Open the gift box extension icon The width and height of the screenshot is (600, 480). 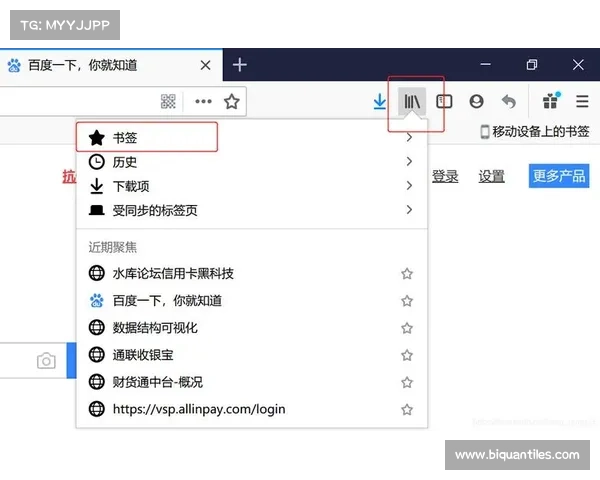click(551, 101)
